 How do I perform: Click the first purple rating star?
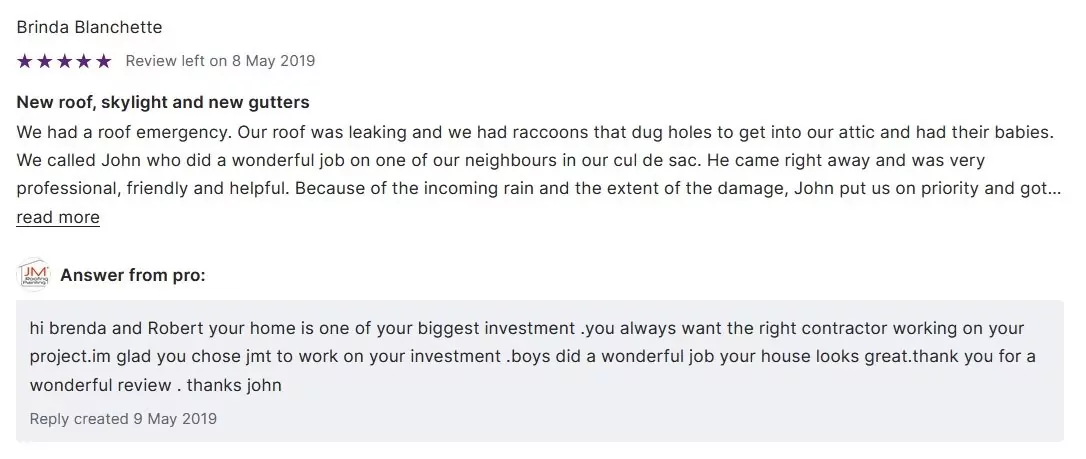[25, 61]
